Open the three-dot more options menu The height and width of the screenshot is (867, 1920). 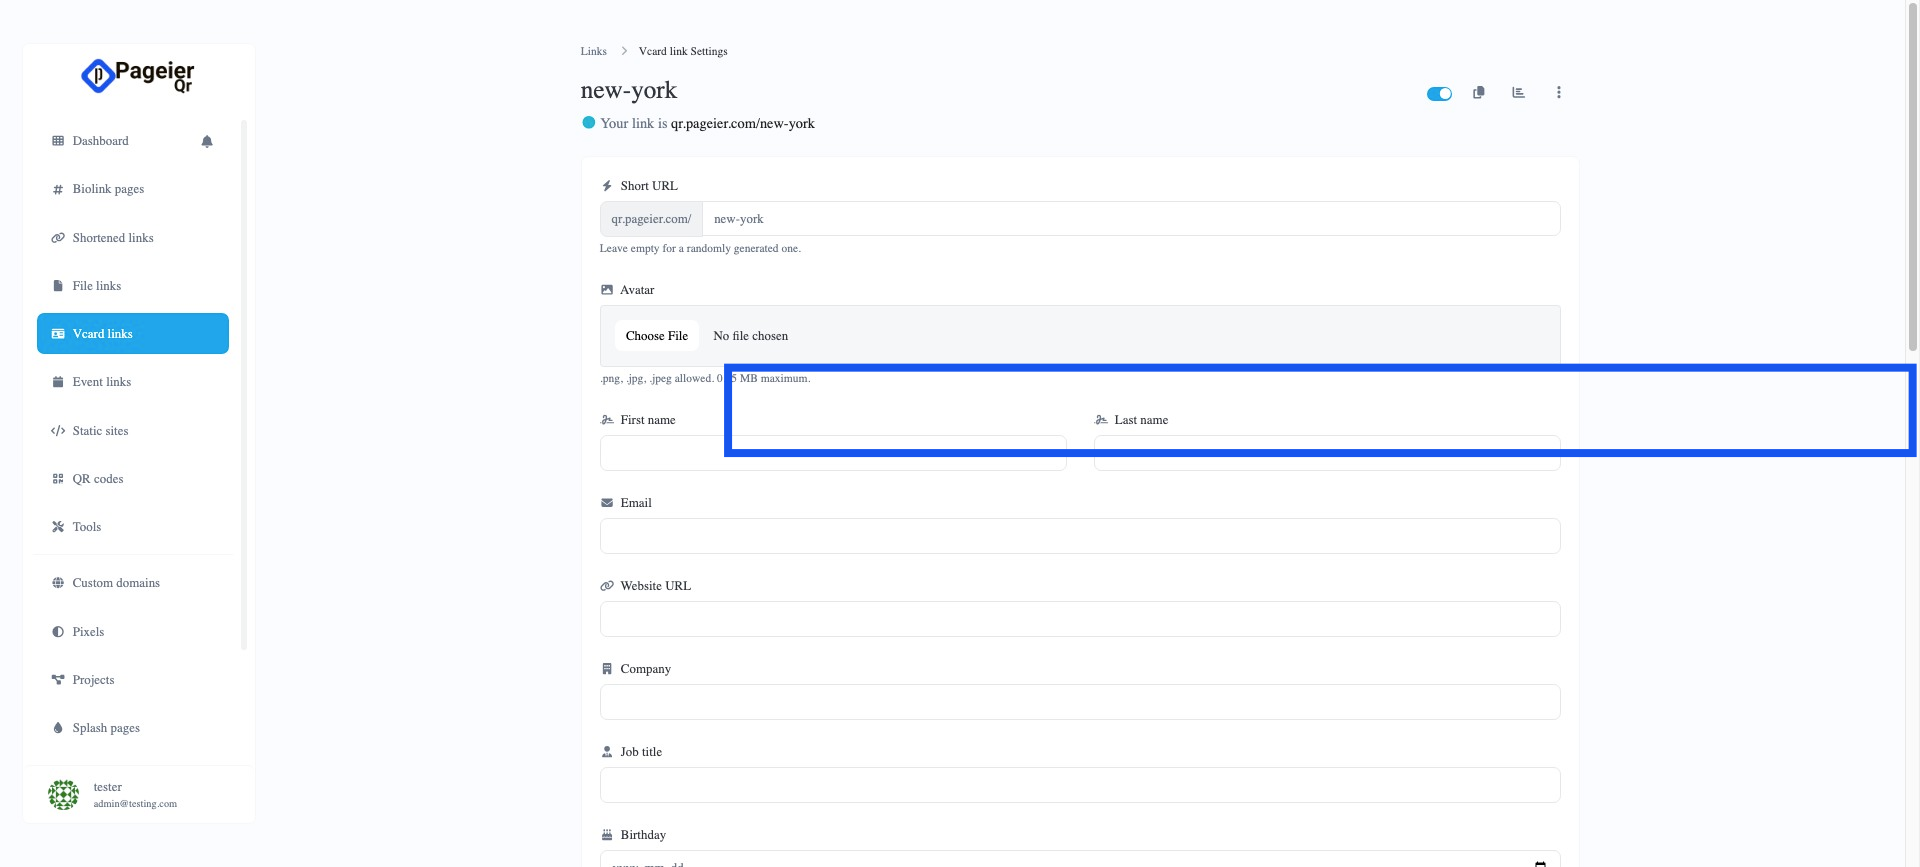pos(1558,93)
